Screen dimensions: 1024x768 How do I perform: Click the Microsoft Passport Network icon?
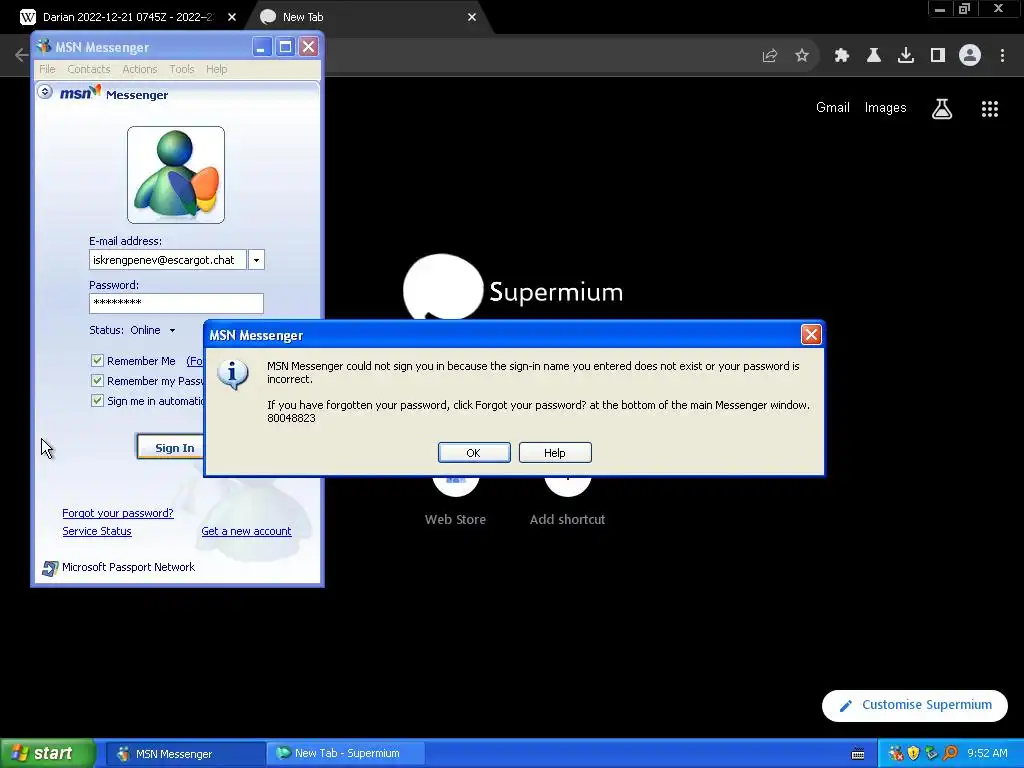click(x=50, y=568)
